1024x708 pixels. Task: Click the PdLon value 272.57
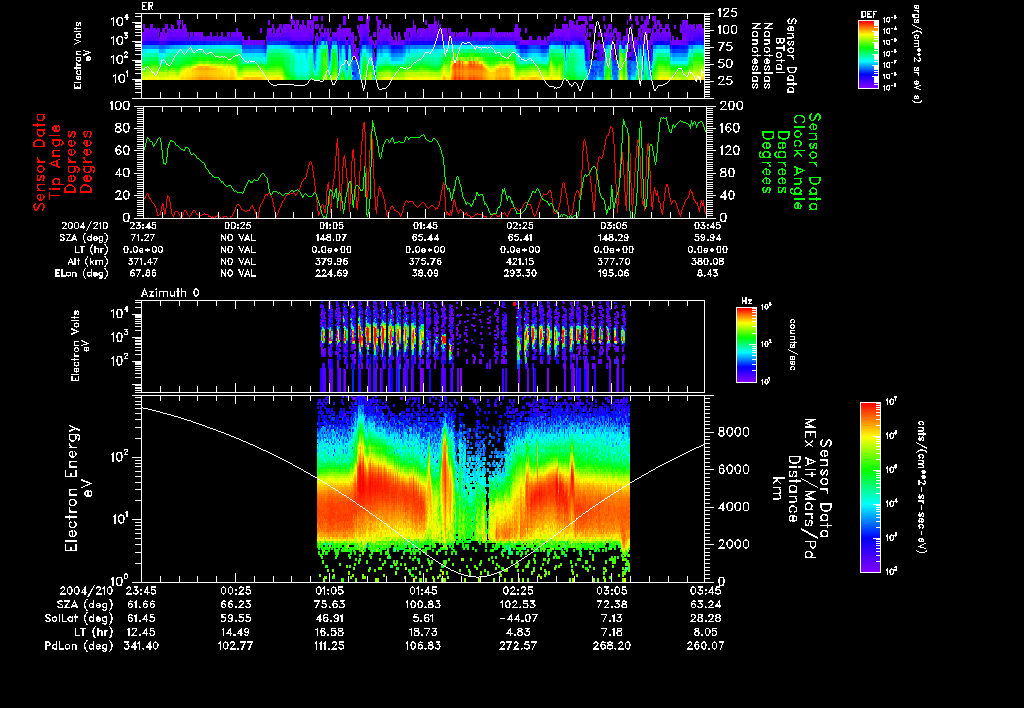click(517, 645)
